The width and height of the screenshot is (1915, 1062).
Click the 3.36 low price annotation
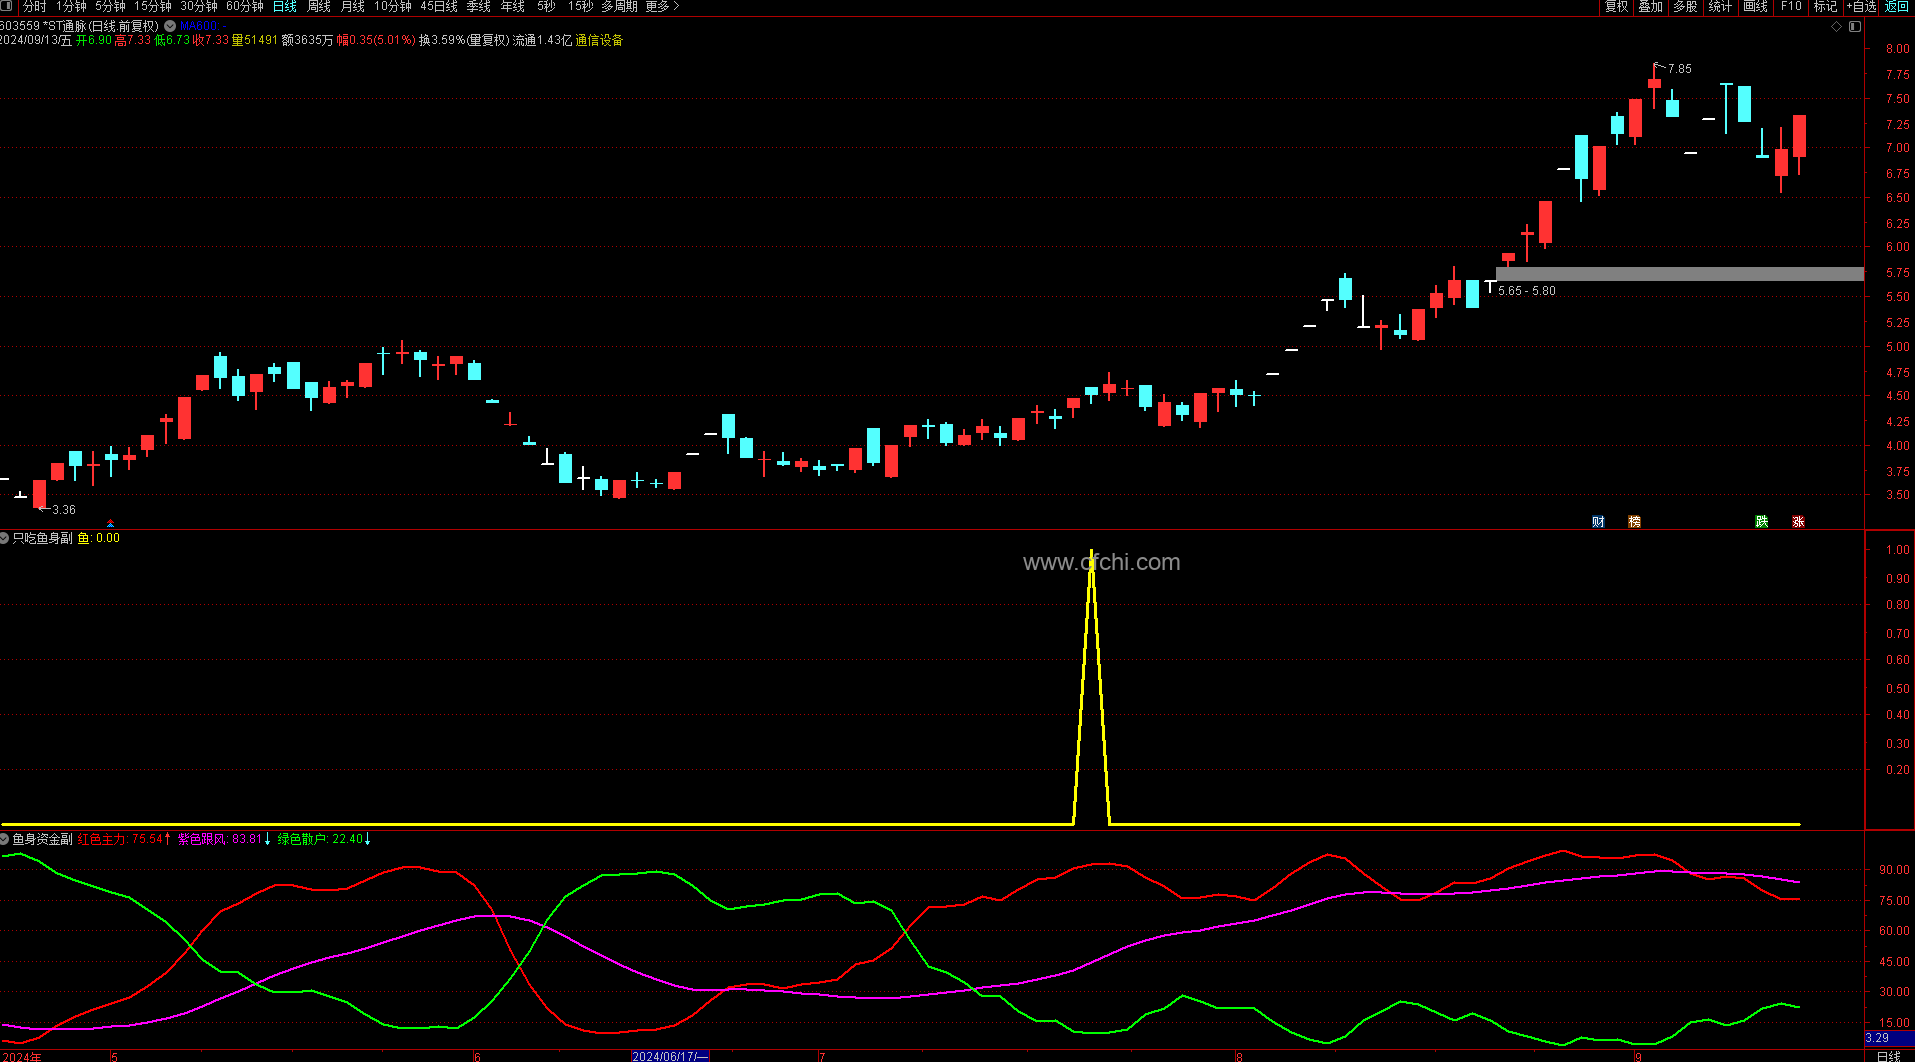(x=64, y=510)
